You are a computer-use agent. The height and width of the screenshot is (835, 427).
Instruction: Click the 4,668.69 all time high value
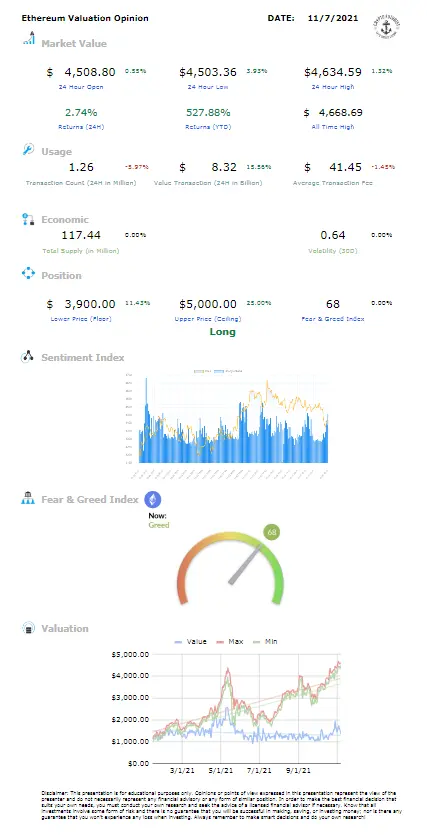click(x=341, y=112)
